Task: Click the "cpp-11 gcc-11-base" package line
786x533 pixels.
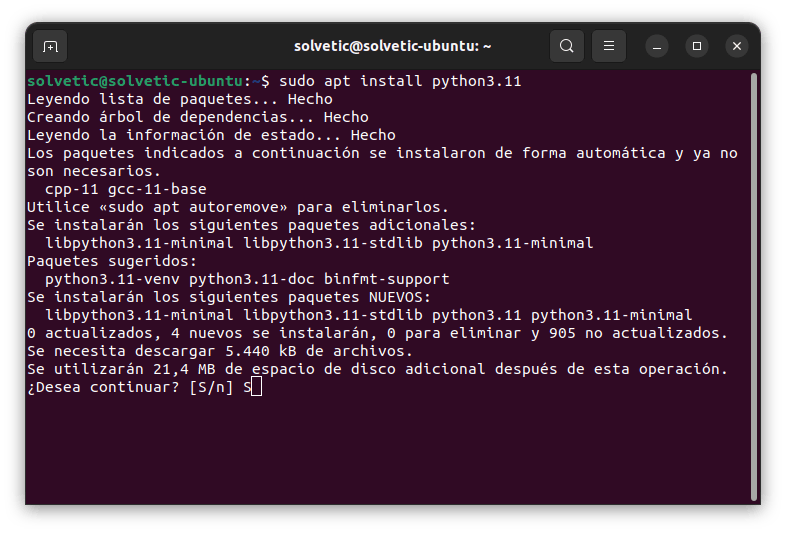Action: [126, 189]
